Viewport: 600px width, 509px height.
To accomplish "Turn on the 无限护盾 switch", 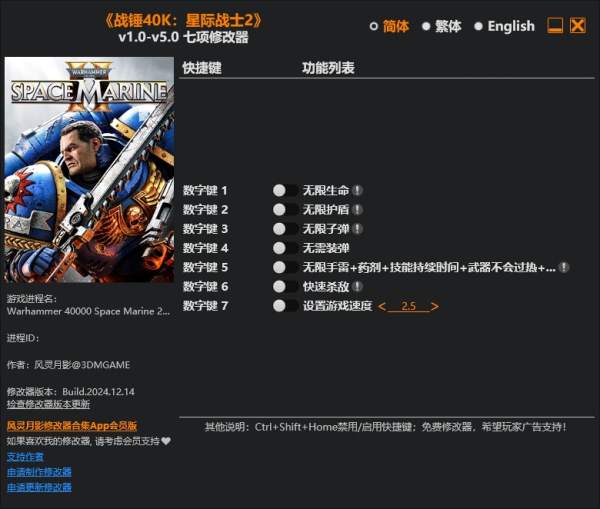I will click(283, 210).
